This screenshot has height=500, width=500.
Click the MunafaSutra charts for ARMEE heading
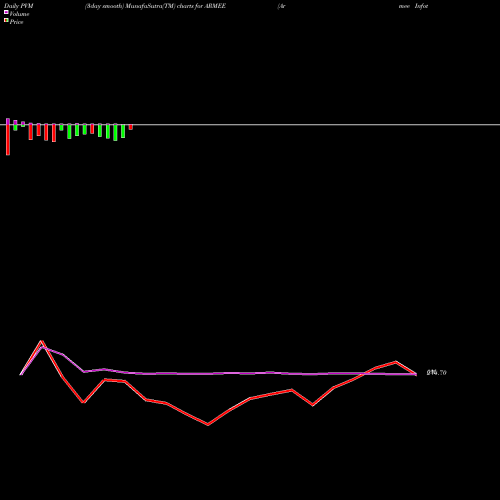point(155,6)
